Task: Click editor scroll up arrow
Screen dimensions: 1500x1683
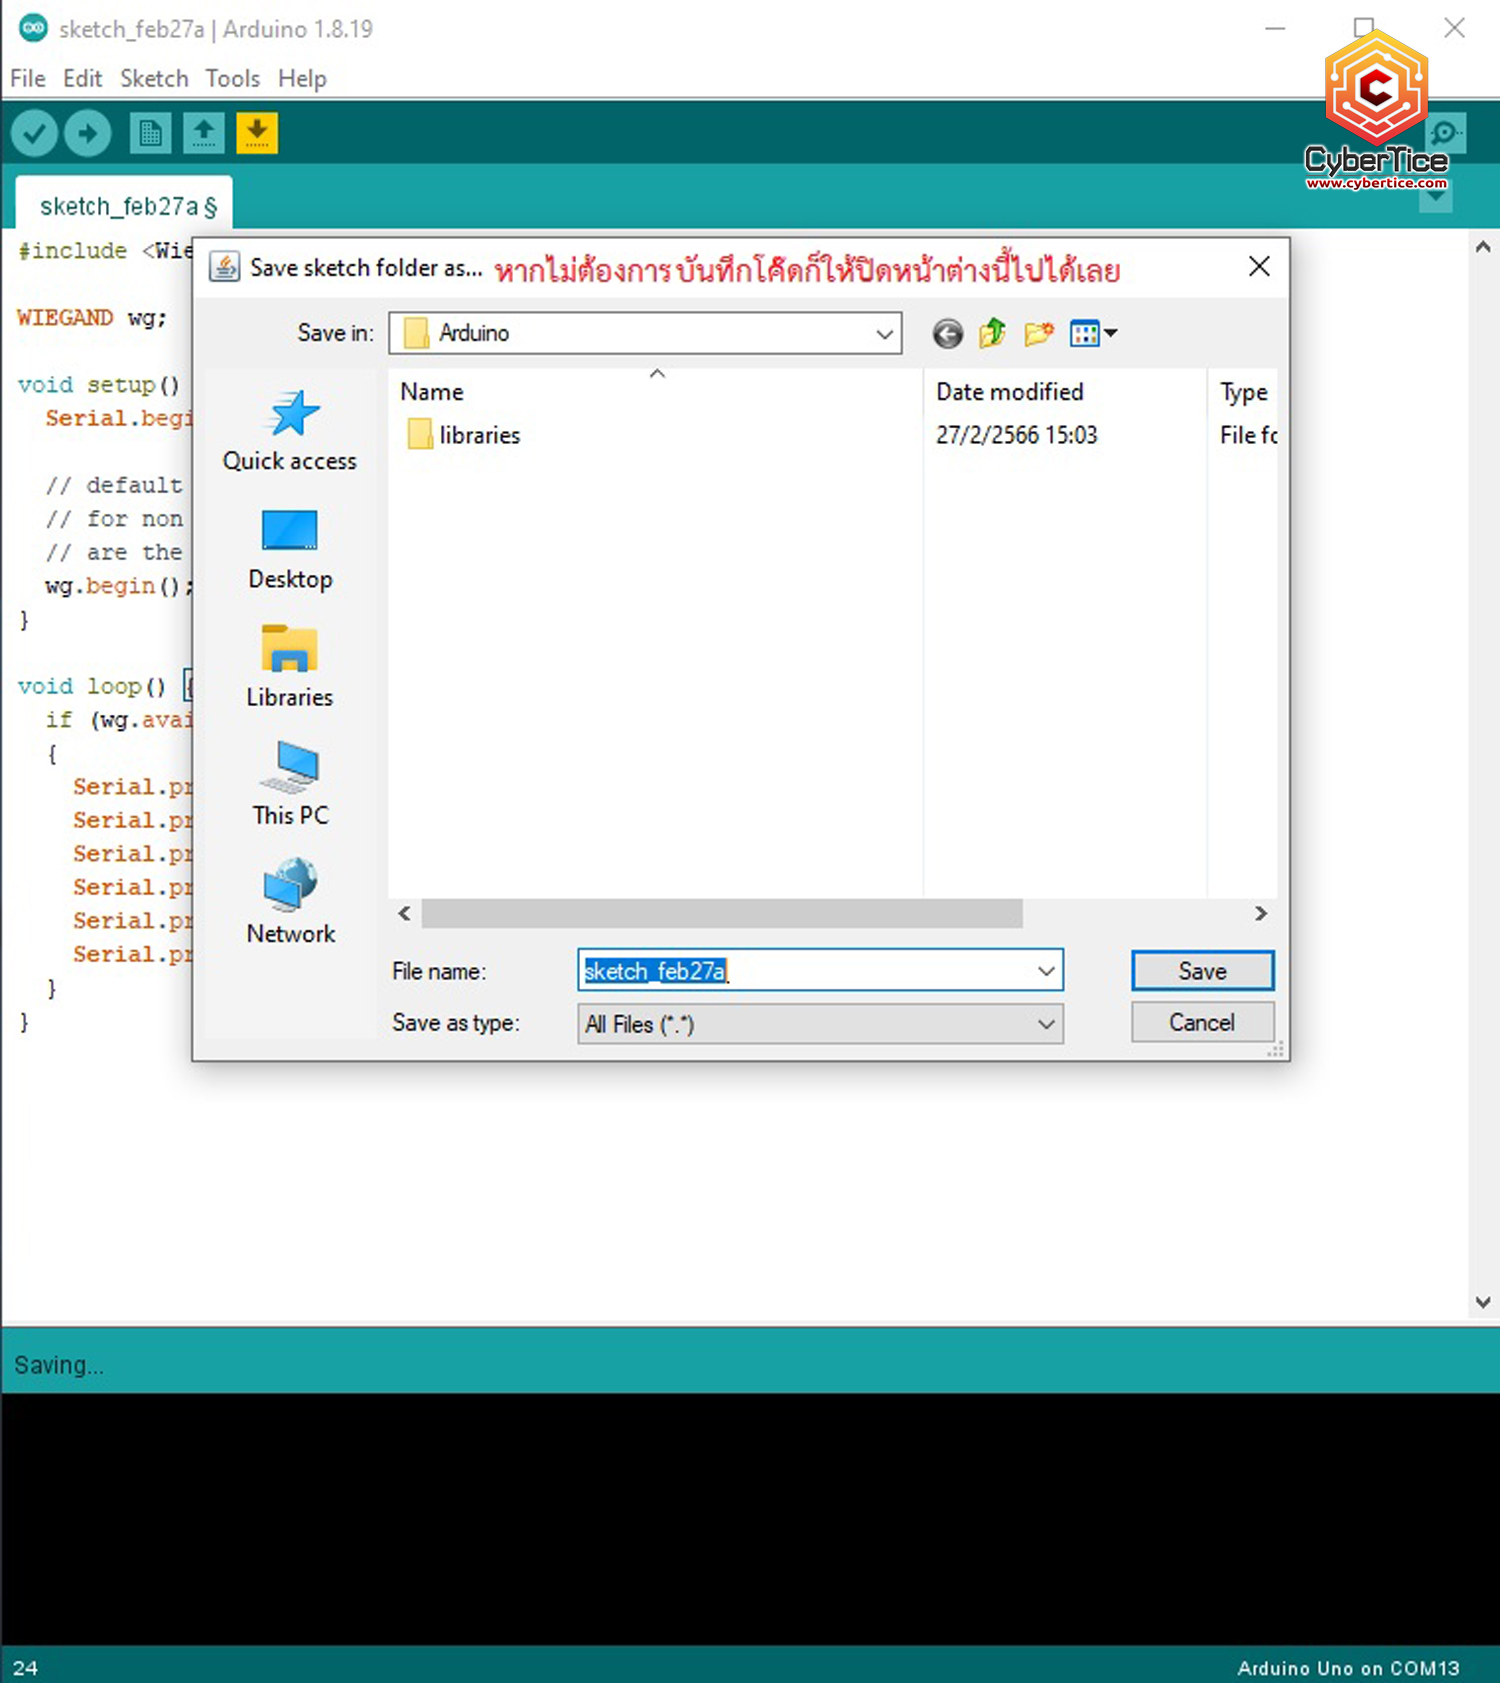Action: 1483,247
